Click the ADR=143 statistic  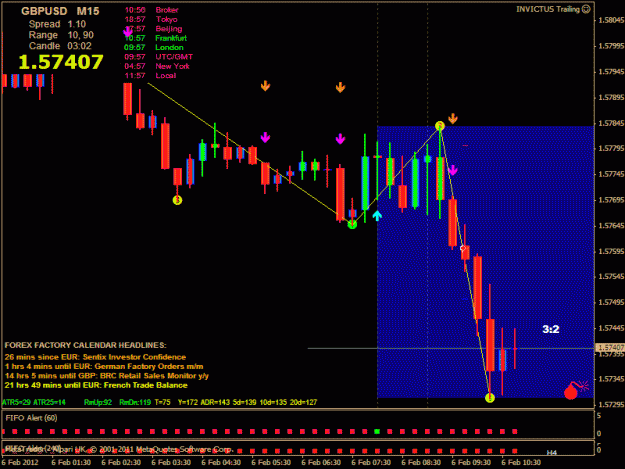[215, 402]
